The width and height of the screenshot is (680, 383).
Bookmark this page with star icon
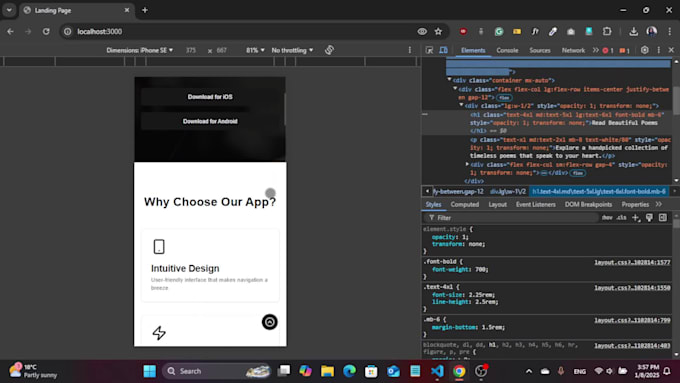pos(438,31)
